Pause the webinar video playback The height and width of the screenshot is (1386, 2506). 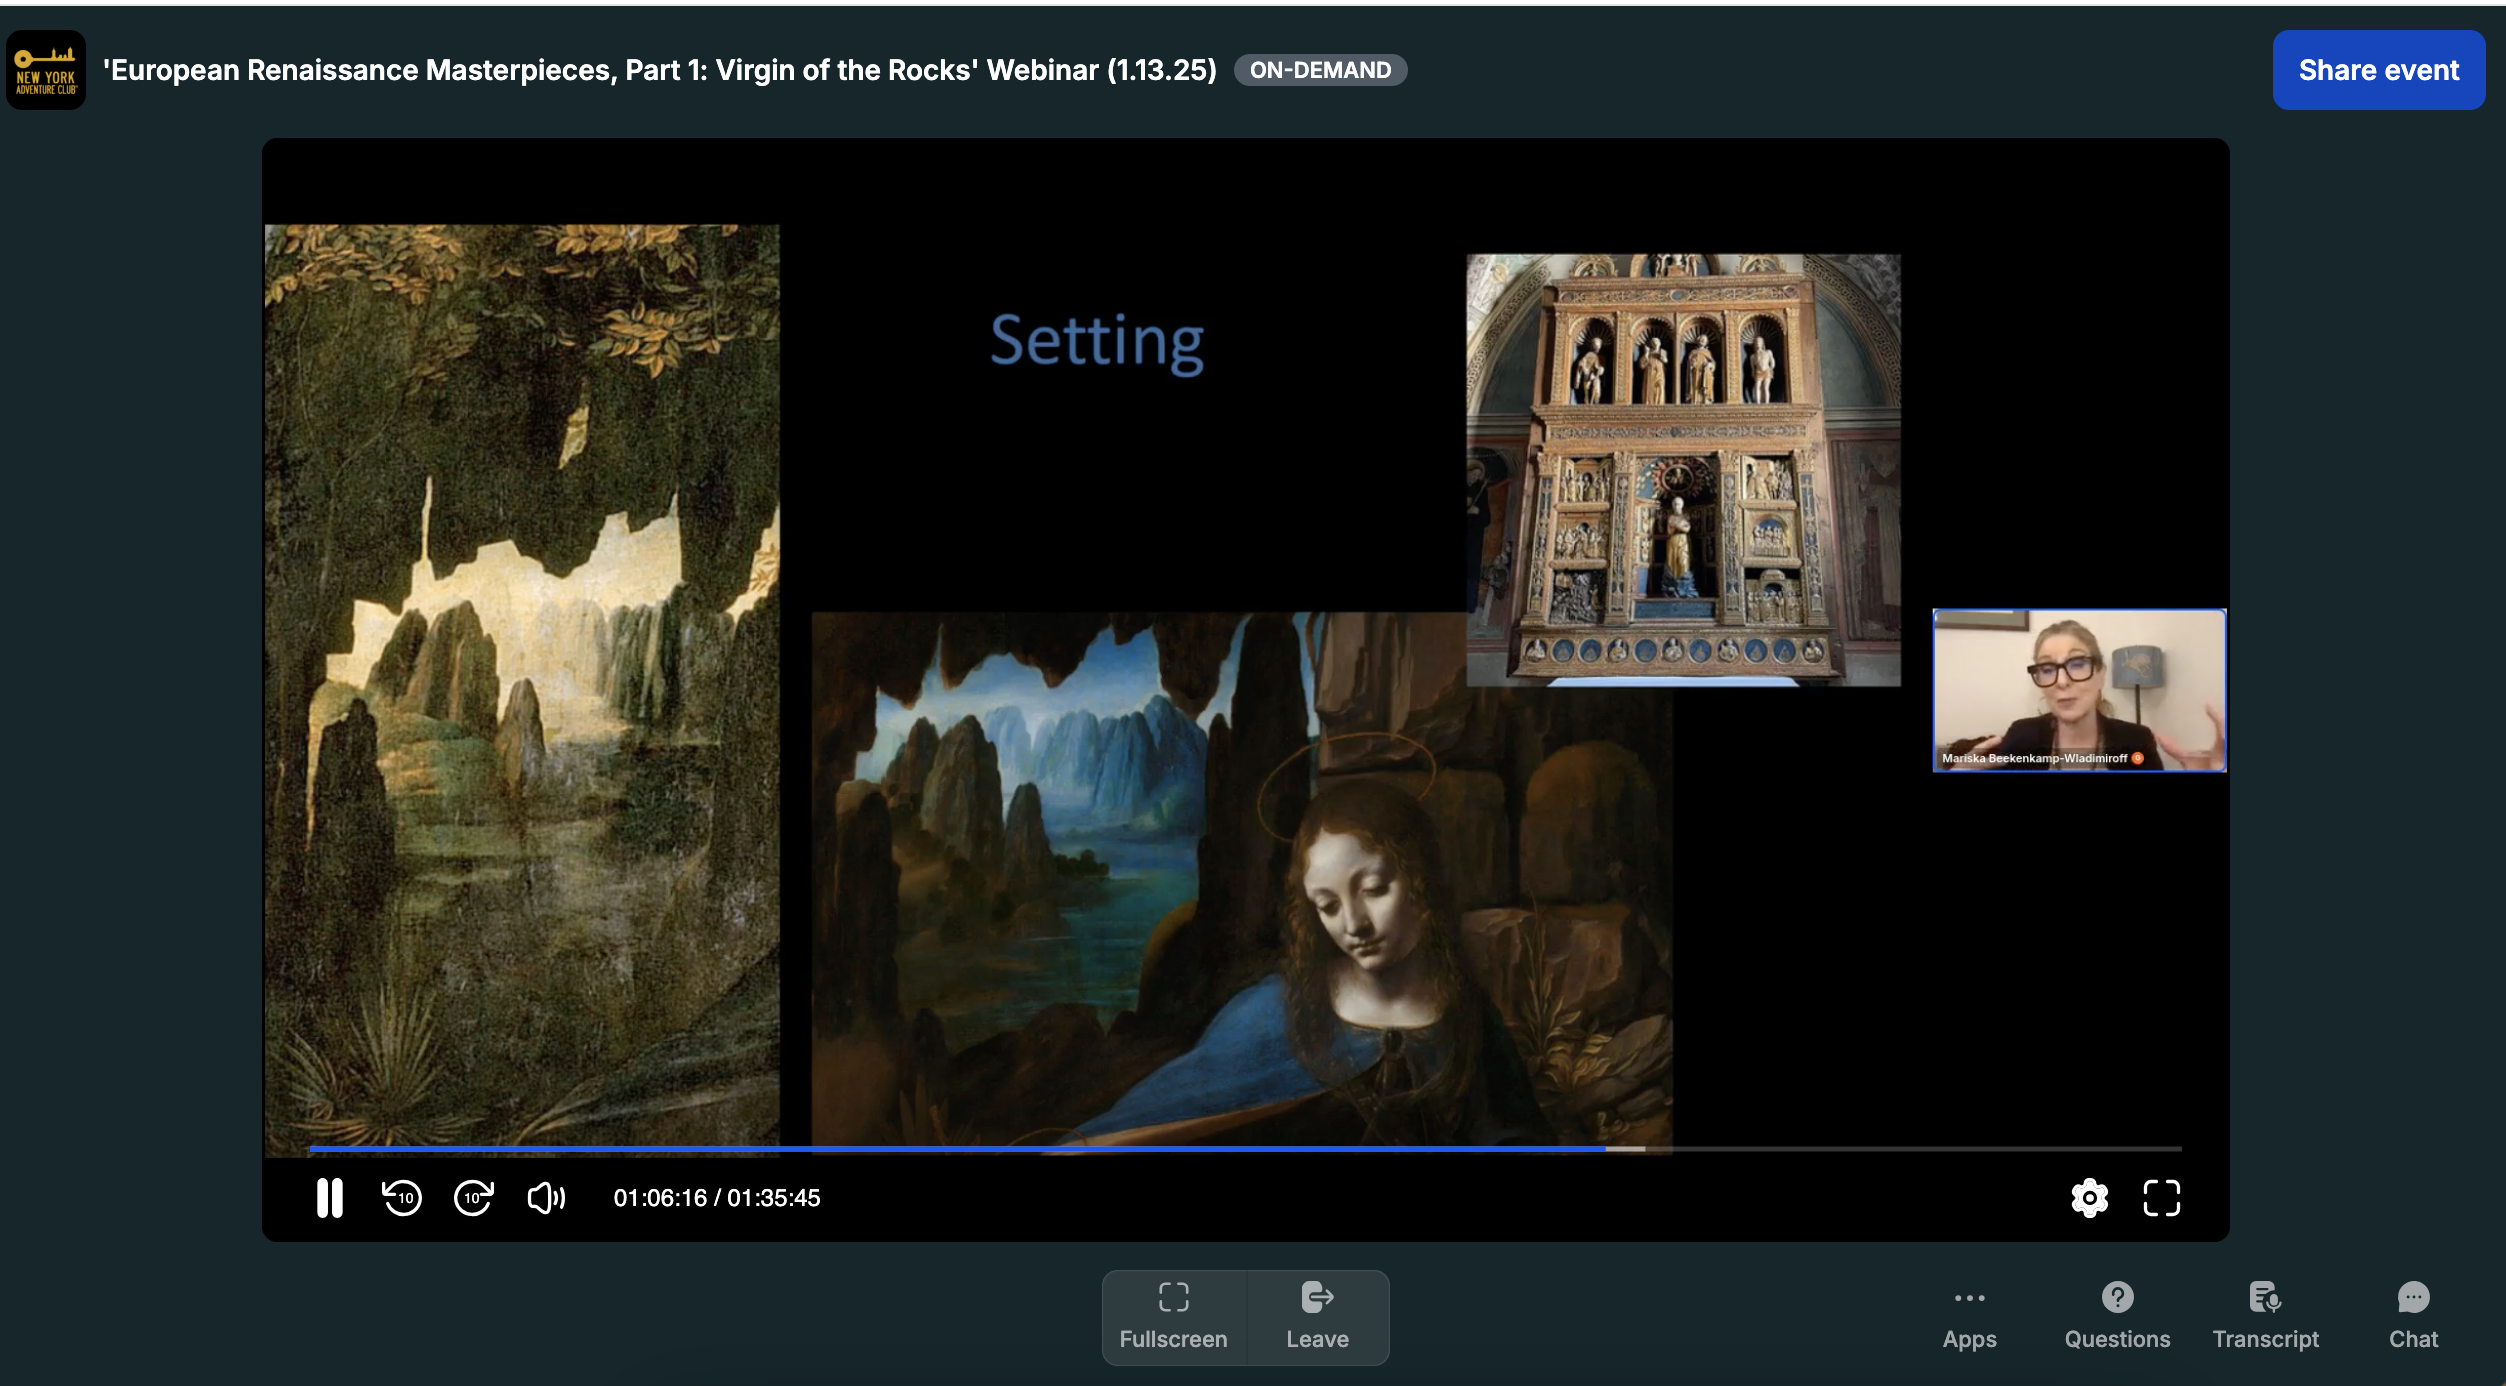[329, 1197]
